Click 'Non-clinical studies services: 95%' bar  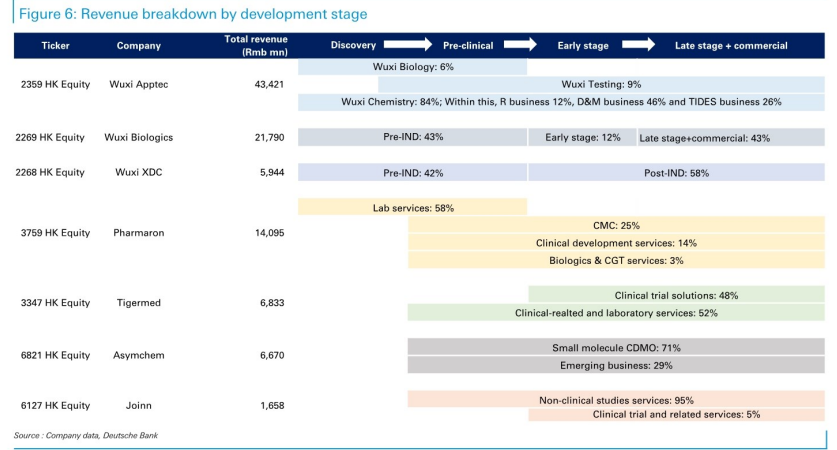616,399
